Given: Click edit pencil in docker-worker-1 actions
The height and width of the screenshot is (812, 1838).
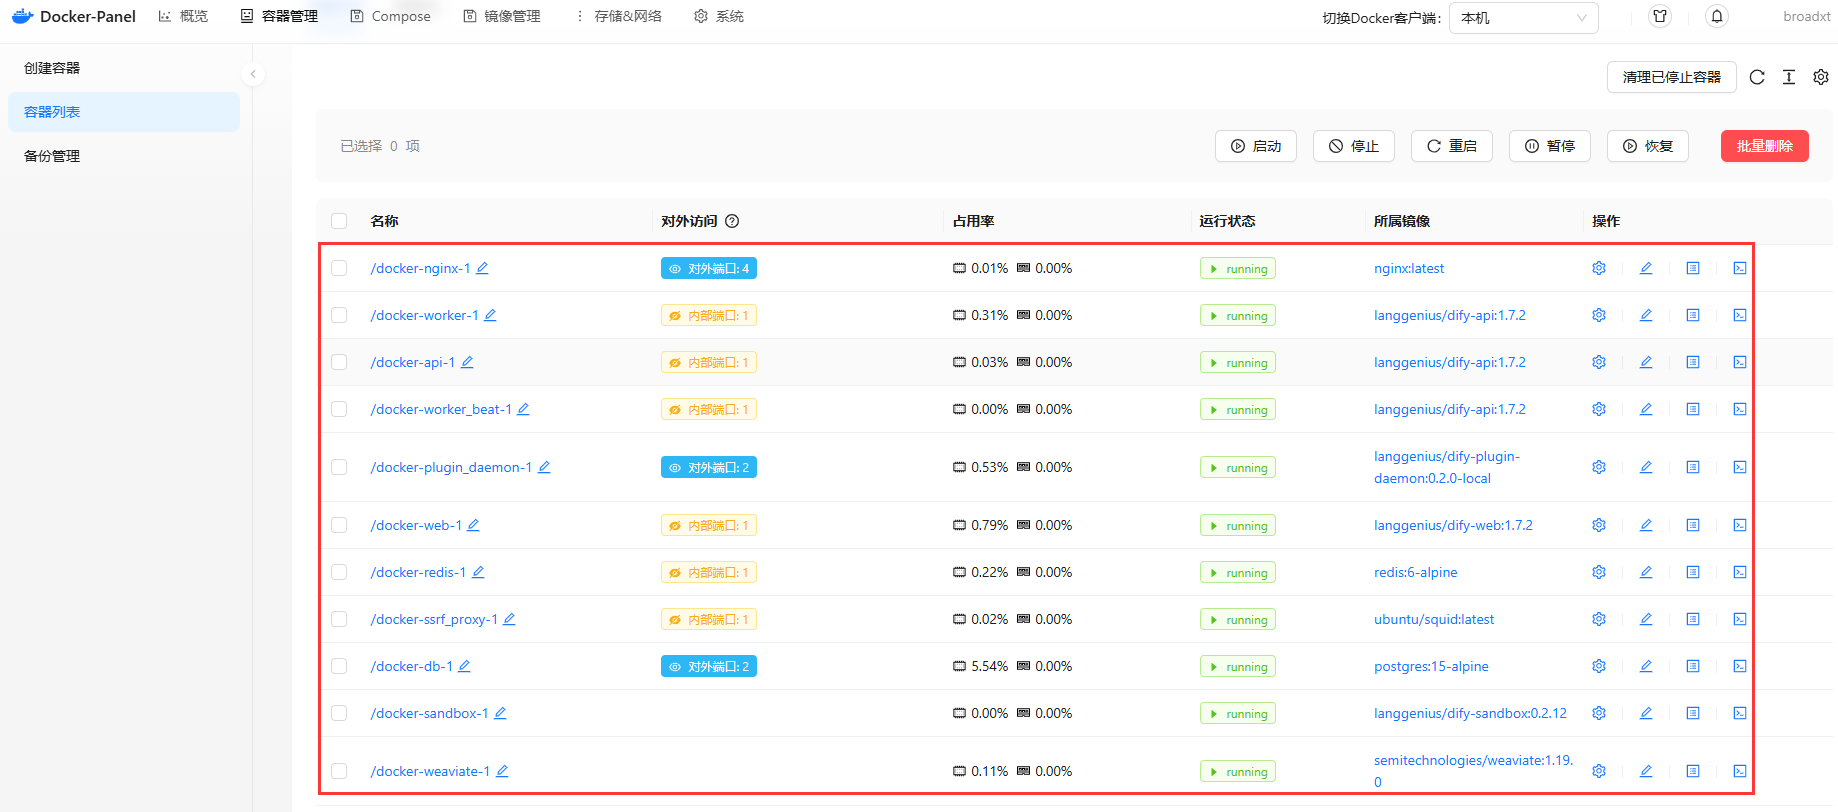Looking at the screenshot, I should 1646,315.
